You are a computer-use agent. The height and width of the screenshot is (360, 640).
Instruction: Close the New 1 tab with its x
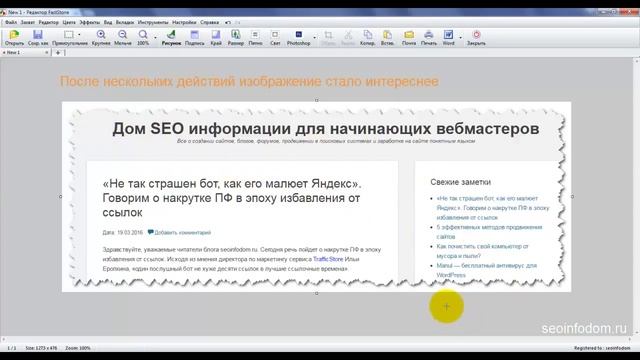47,53
